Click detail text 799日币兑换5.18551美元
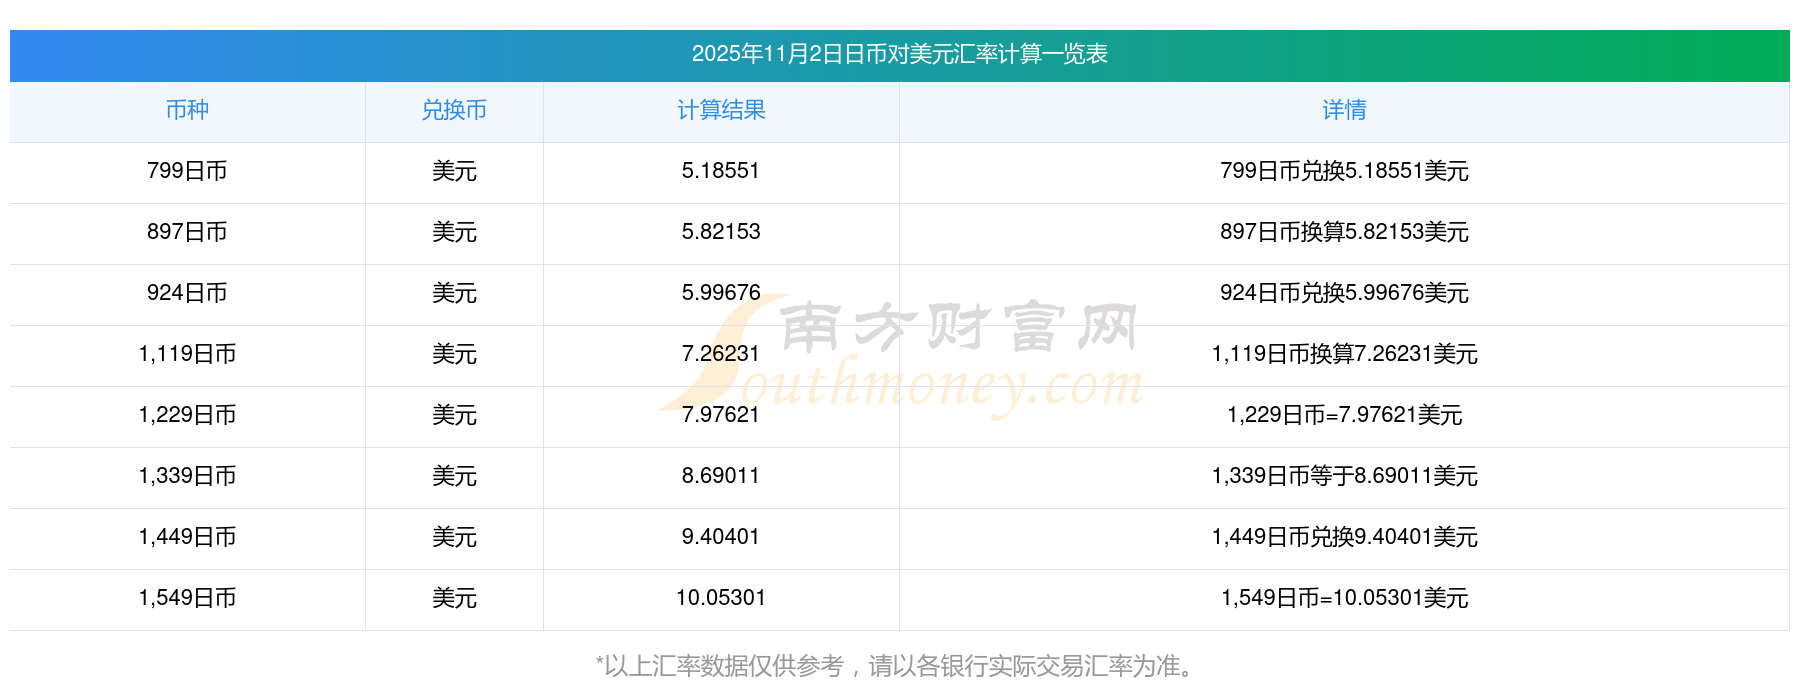Image resolution: width=1800 pixels, height=697 pixels. [x=1344, y=171]
